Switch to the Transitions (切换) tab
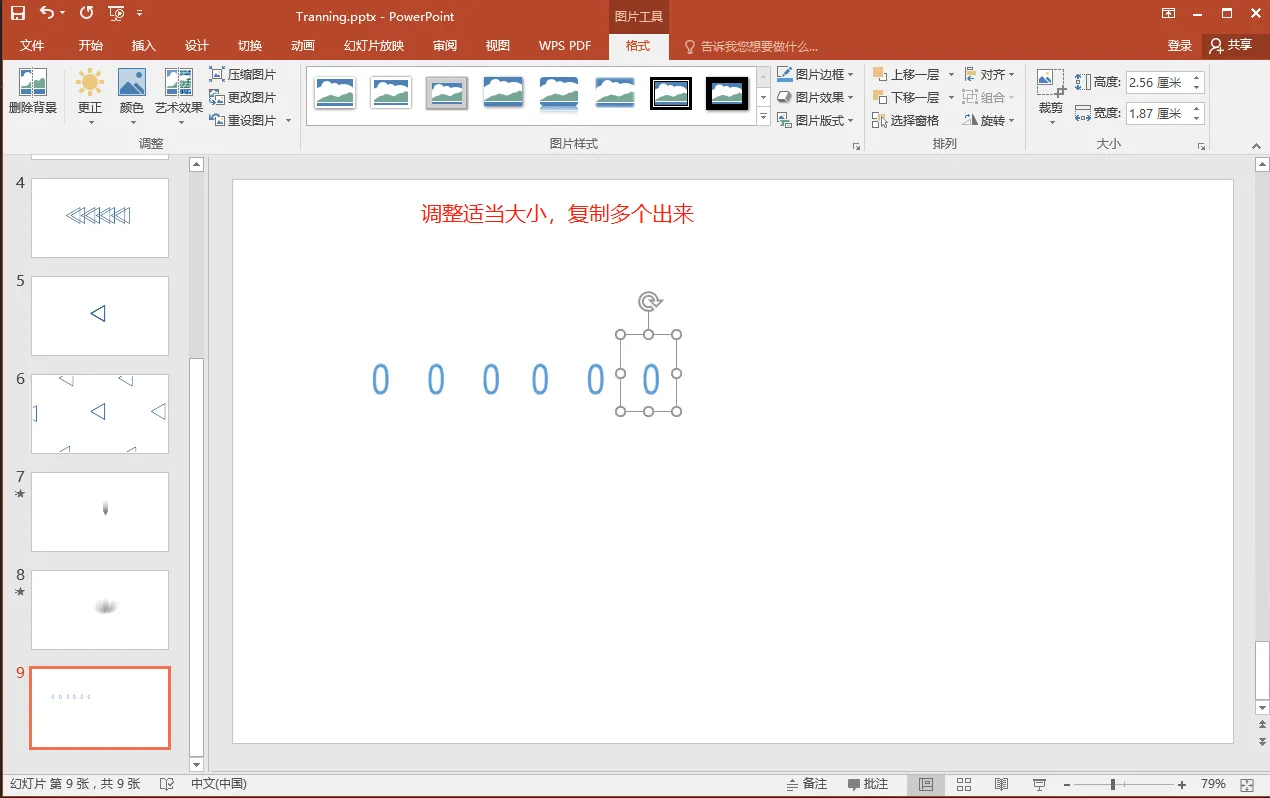The image size is (1270, 798). point(250,46)
